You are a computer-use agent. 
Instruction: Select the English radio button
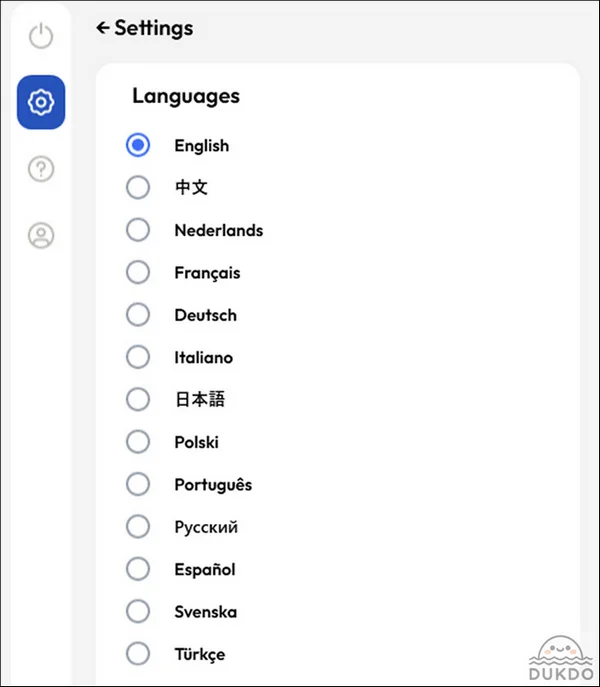[138, 145]
